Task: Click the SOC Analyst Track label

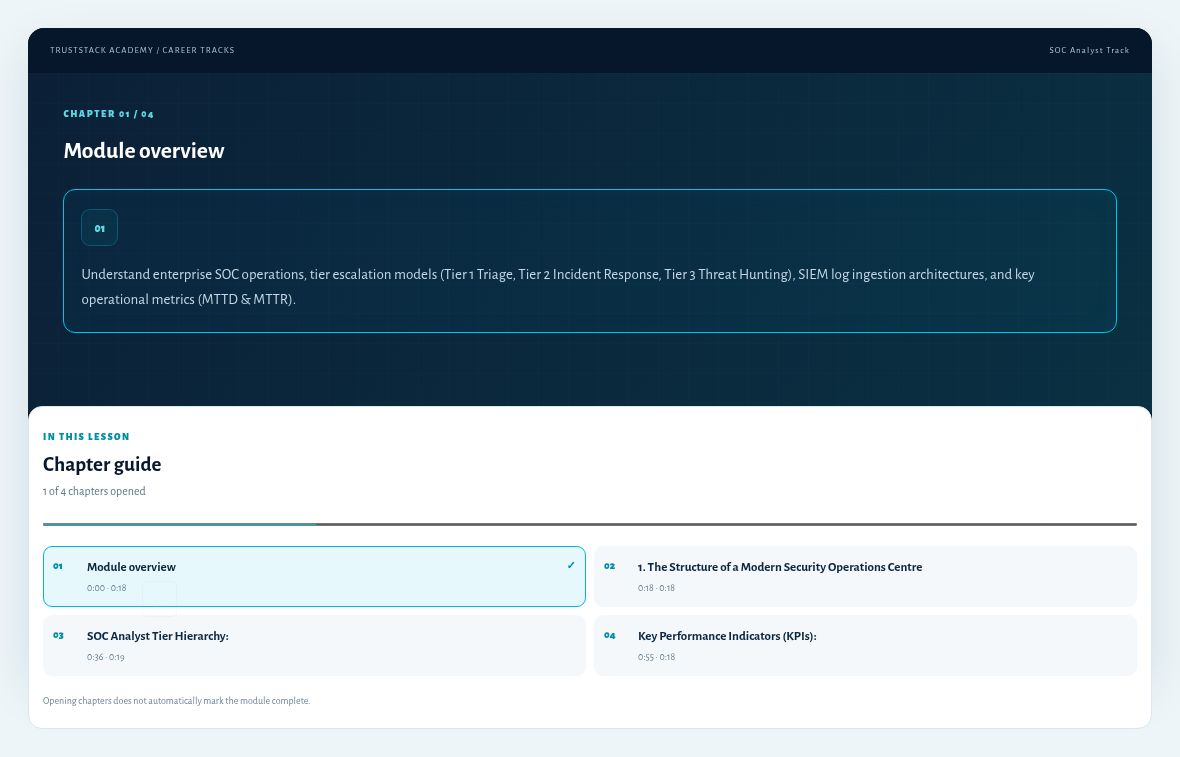Action: (1089, 50)
